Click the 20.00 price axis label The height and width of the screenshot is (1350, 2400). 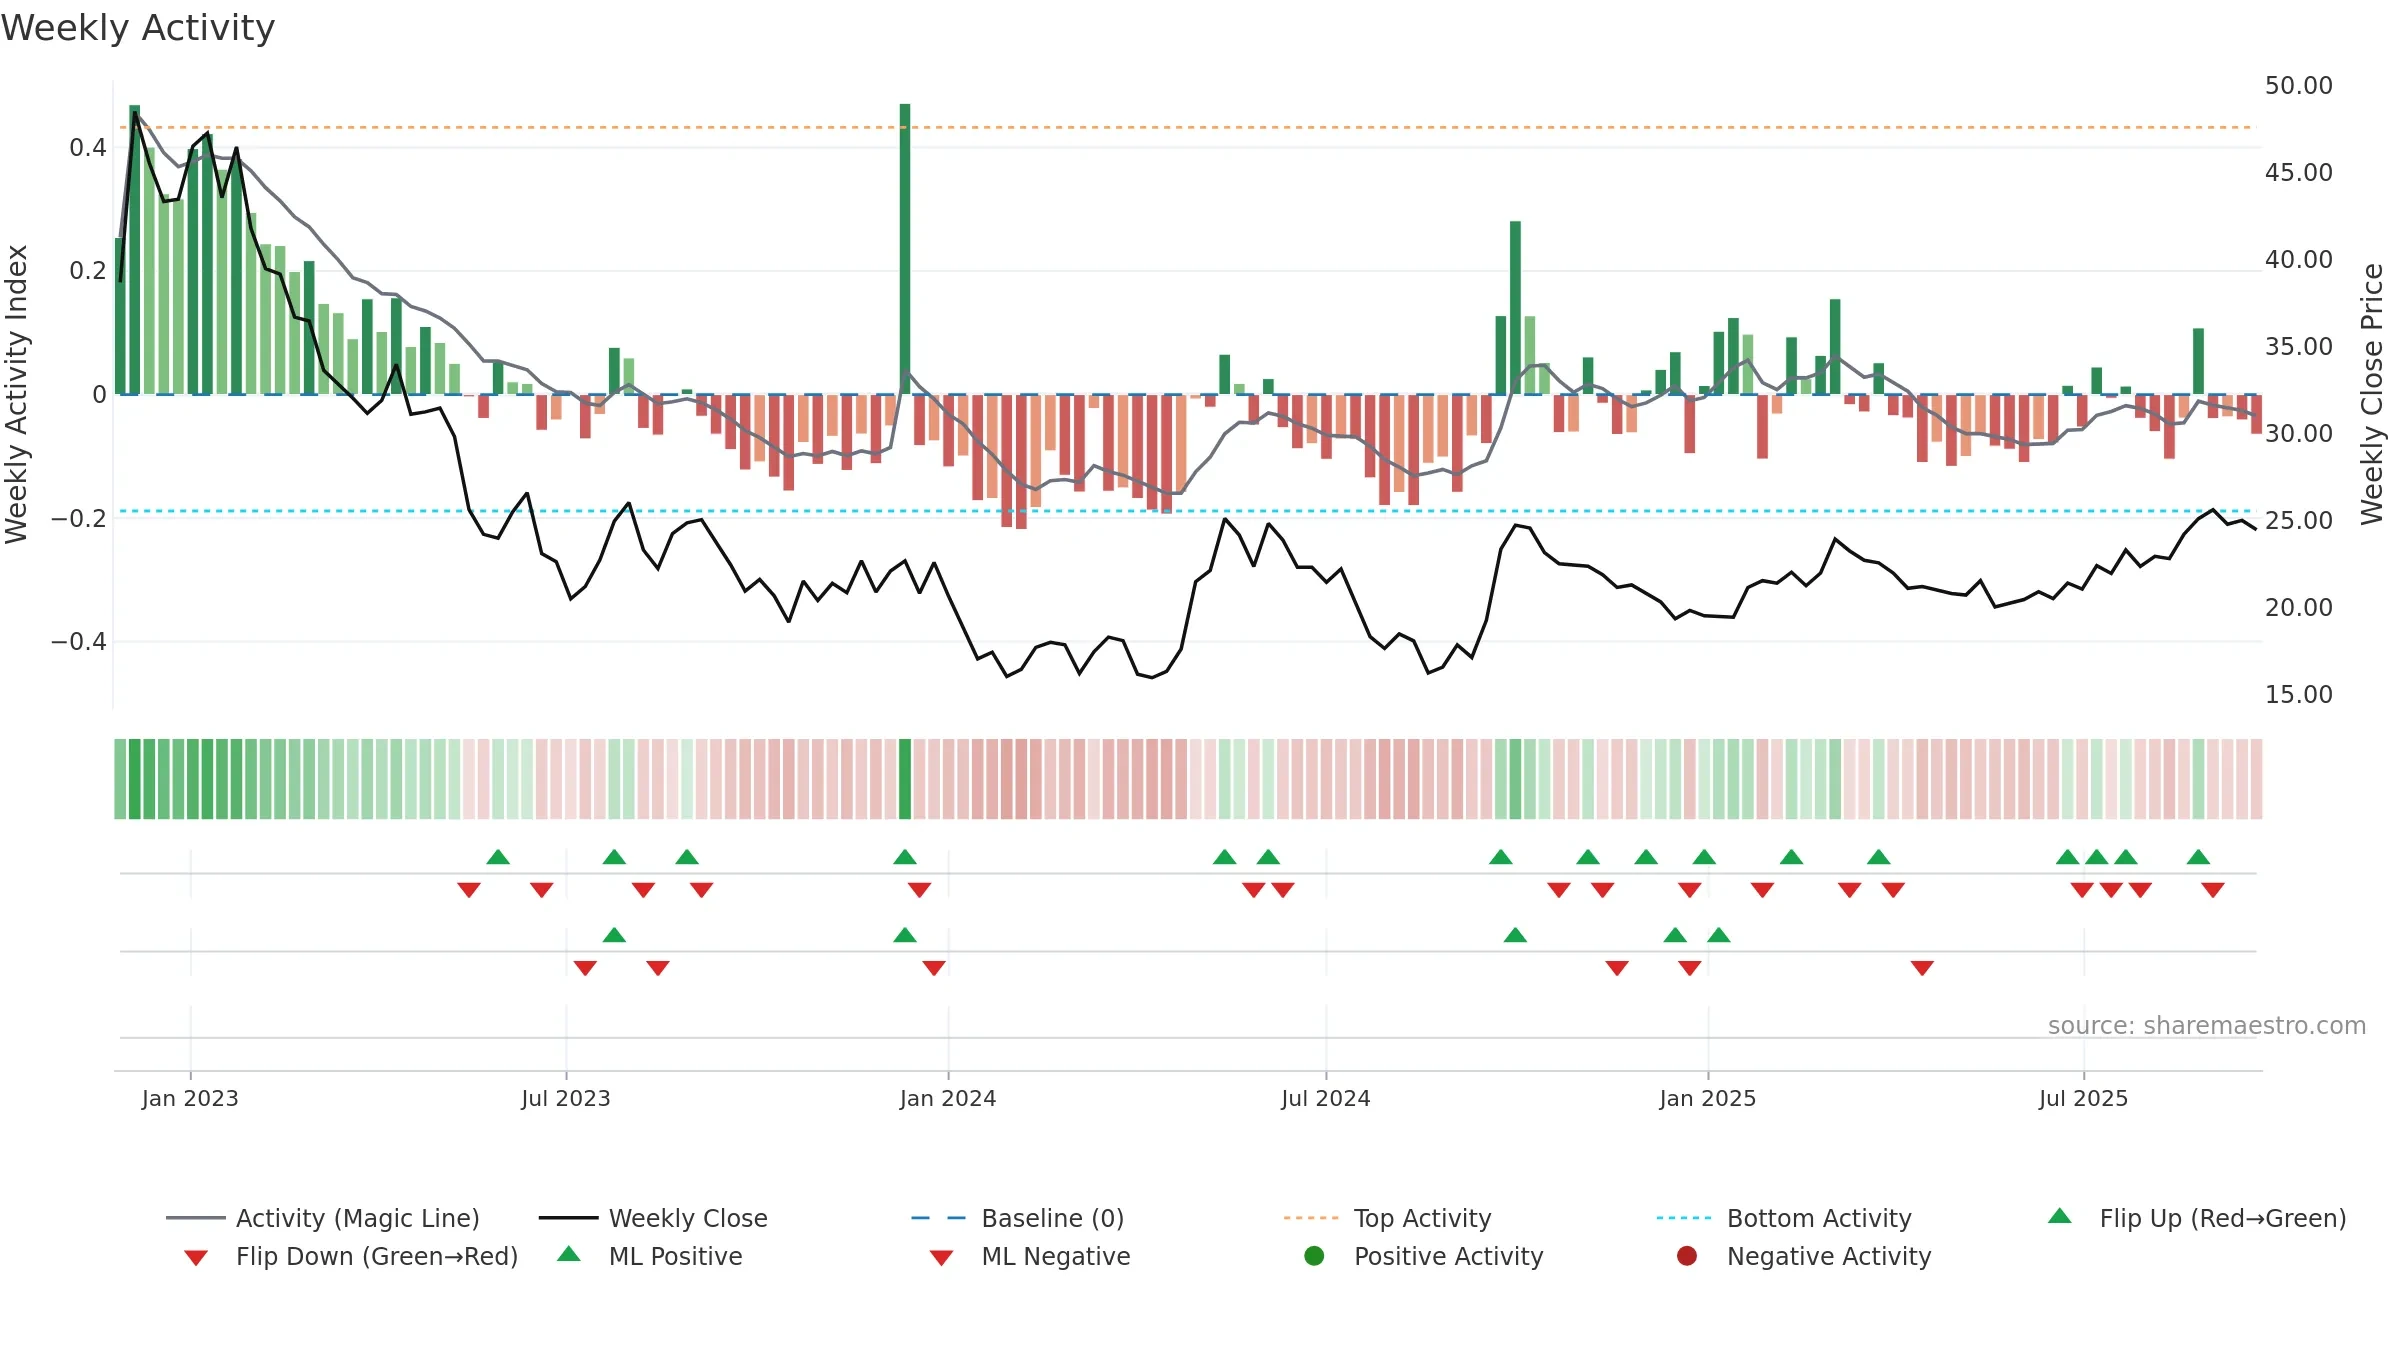click(2299, 608)
